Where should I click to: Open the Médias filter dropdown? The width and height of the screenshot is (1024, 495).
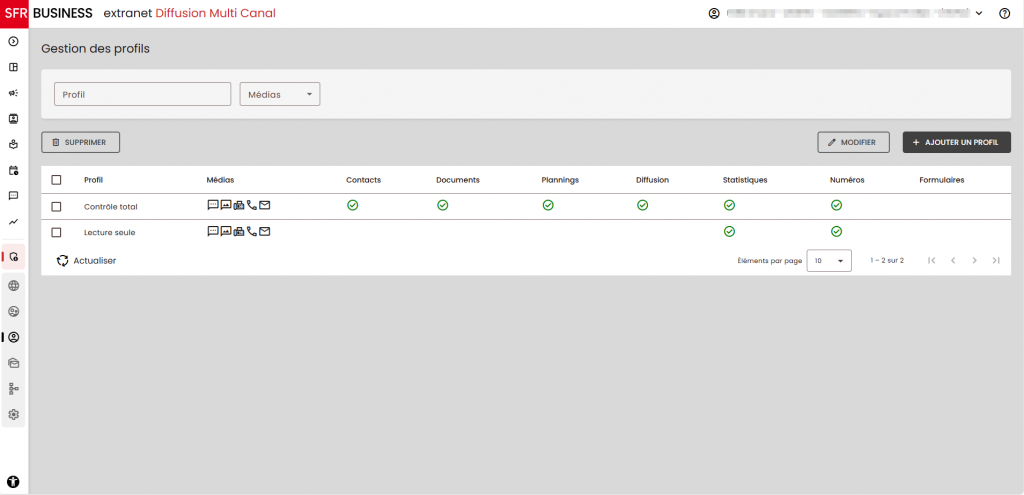click(x=280, y=94)
